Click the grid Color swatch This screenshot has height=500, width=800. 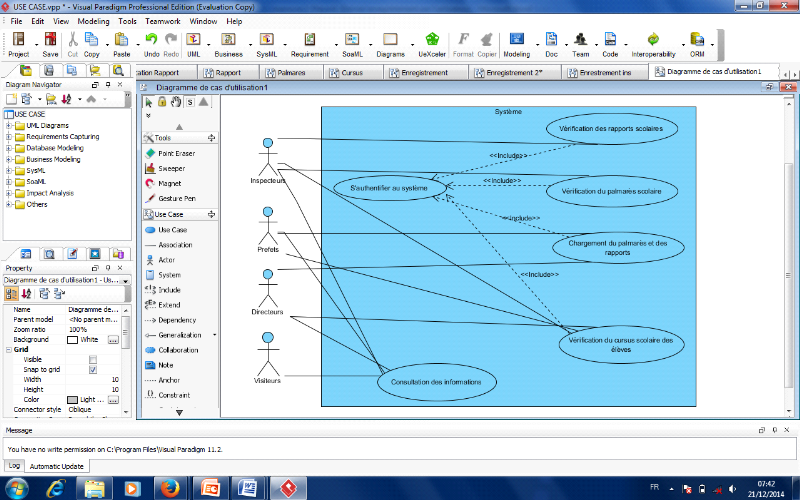[x=73, y=400]
